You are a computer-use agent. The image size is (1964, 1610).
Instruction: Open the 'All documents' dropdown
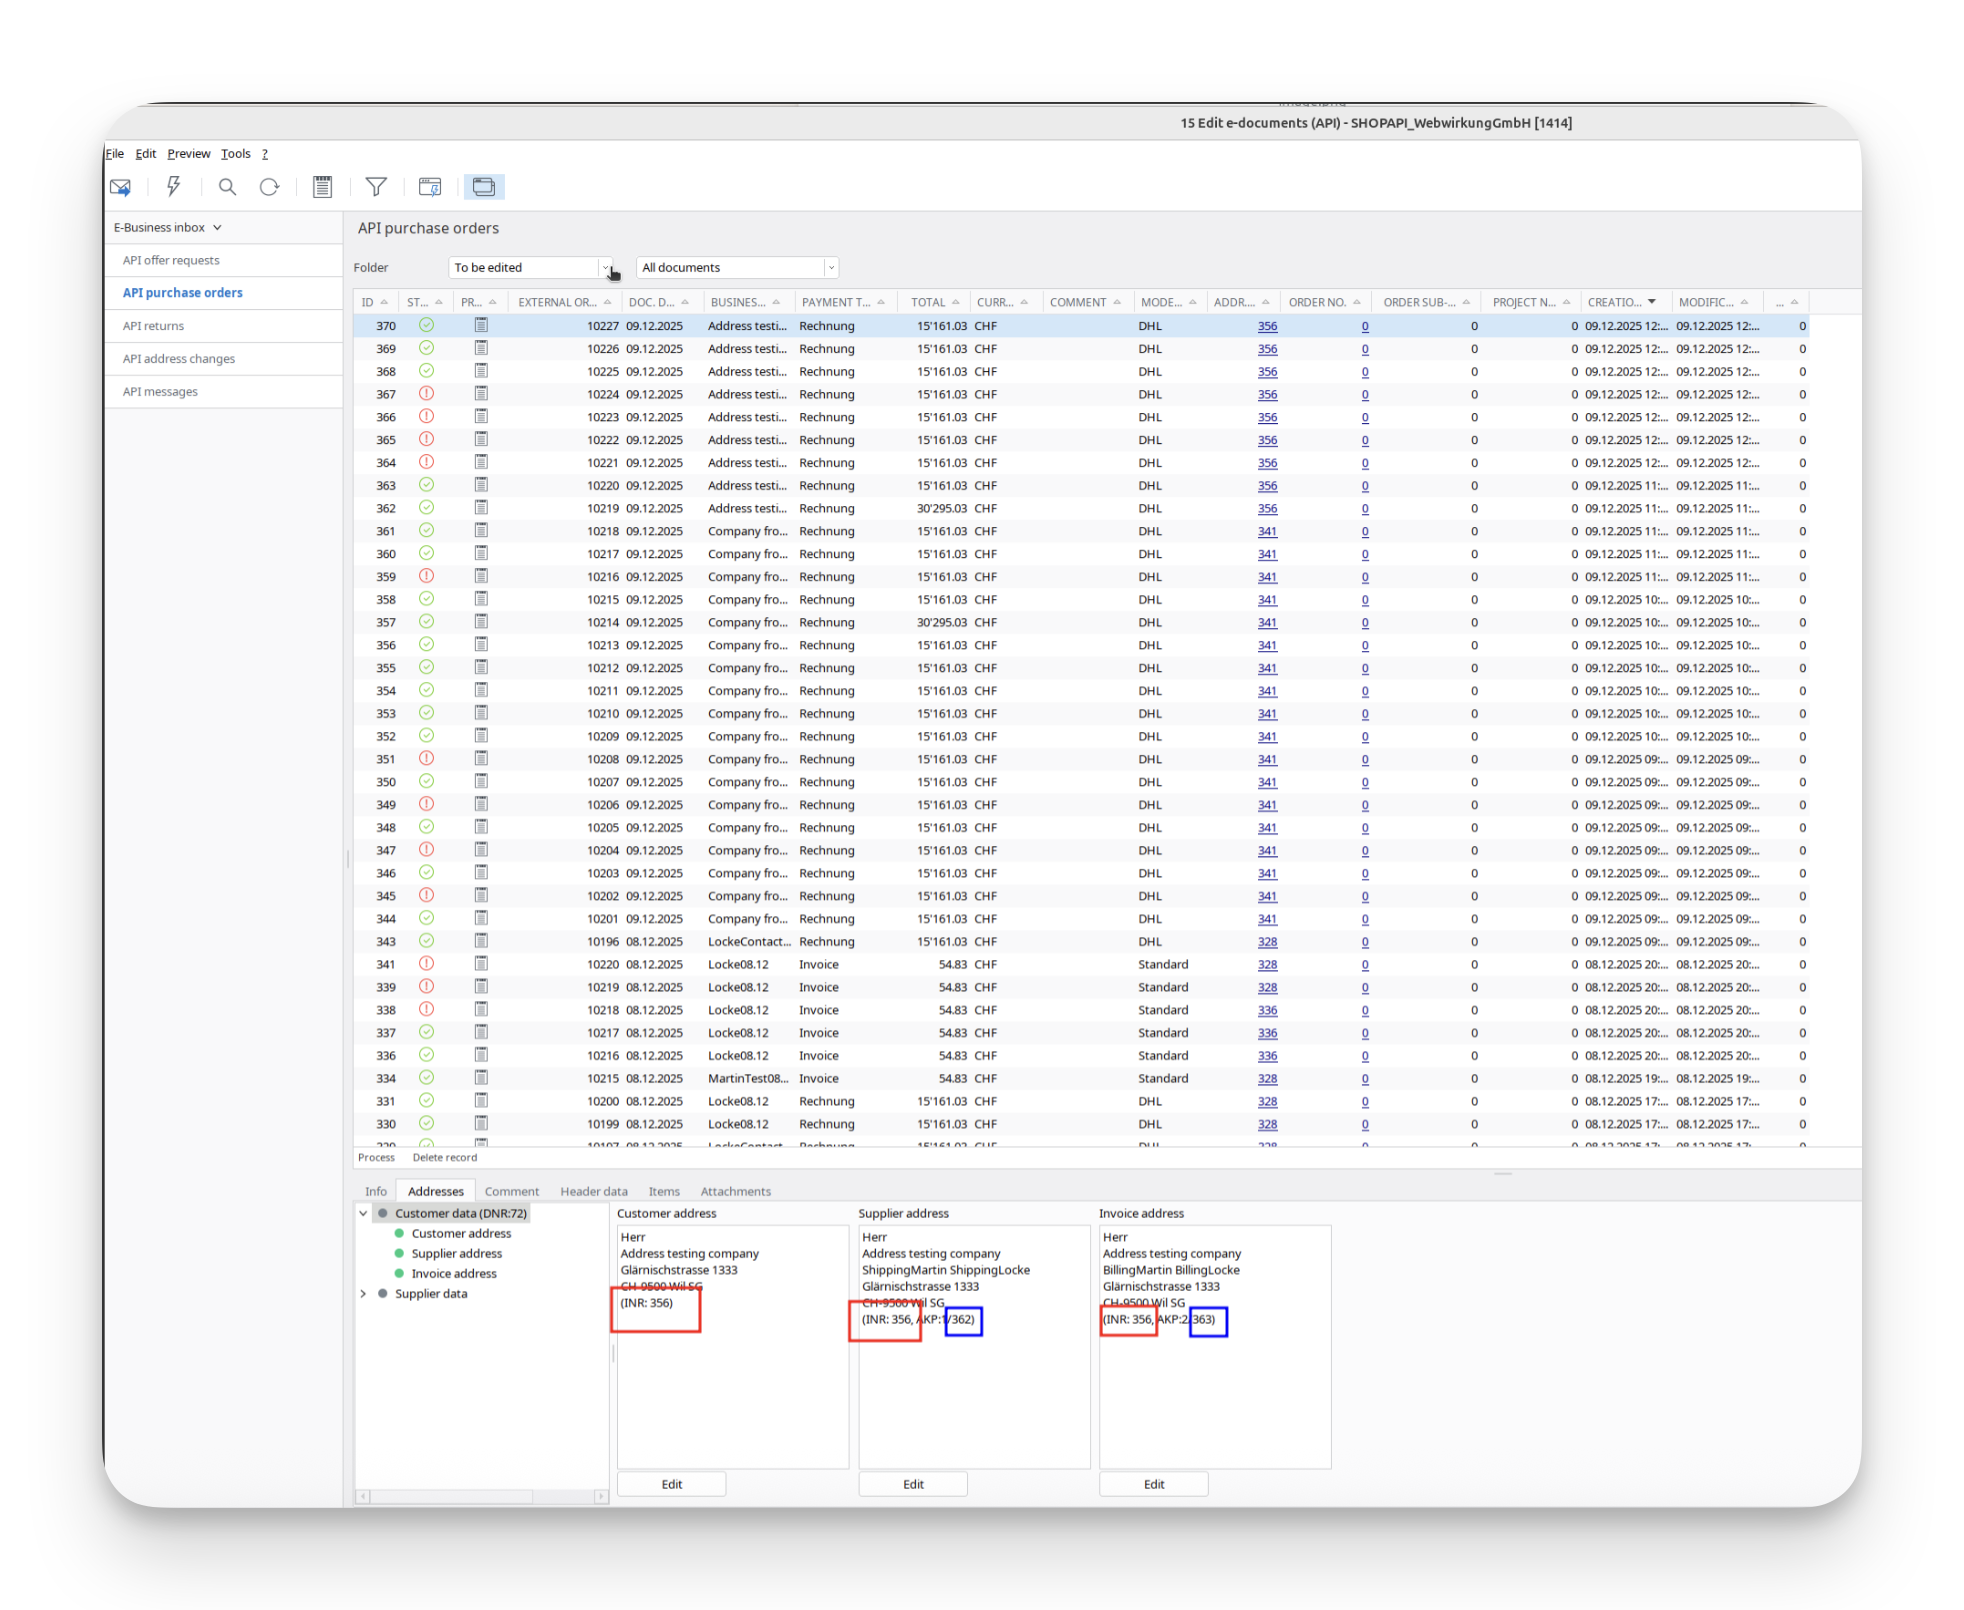[830, 268]
